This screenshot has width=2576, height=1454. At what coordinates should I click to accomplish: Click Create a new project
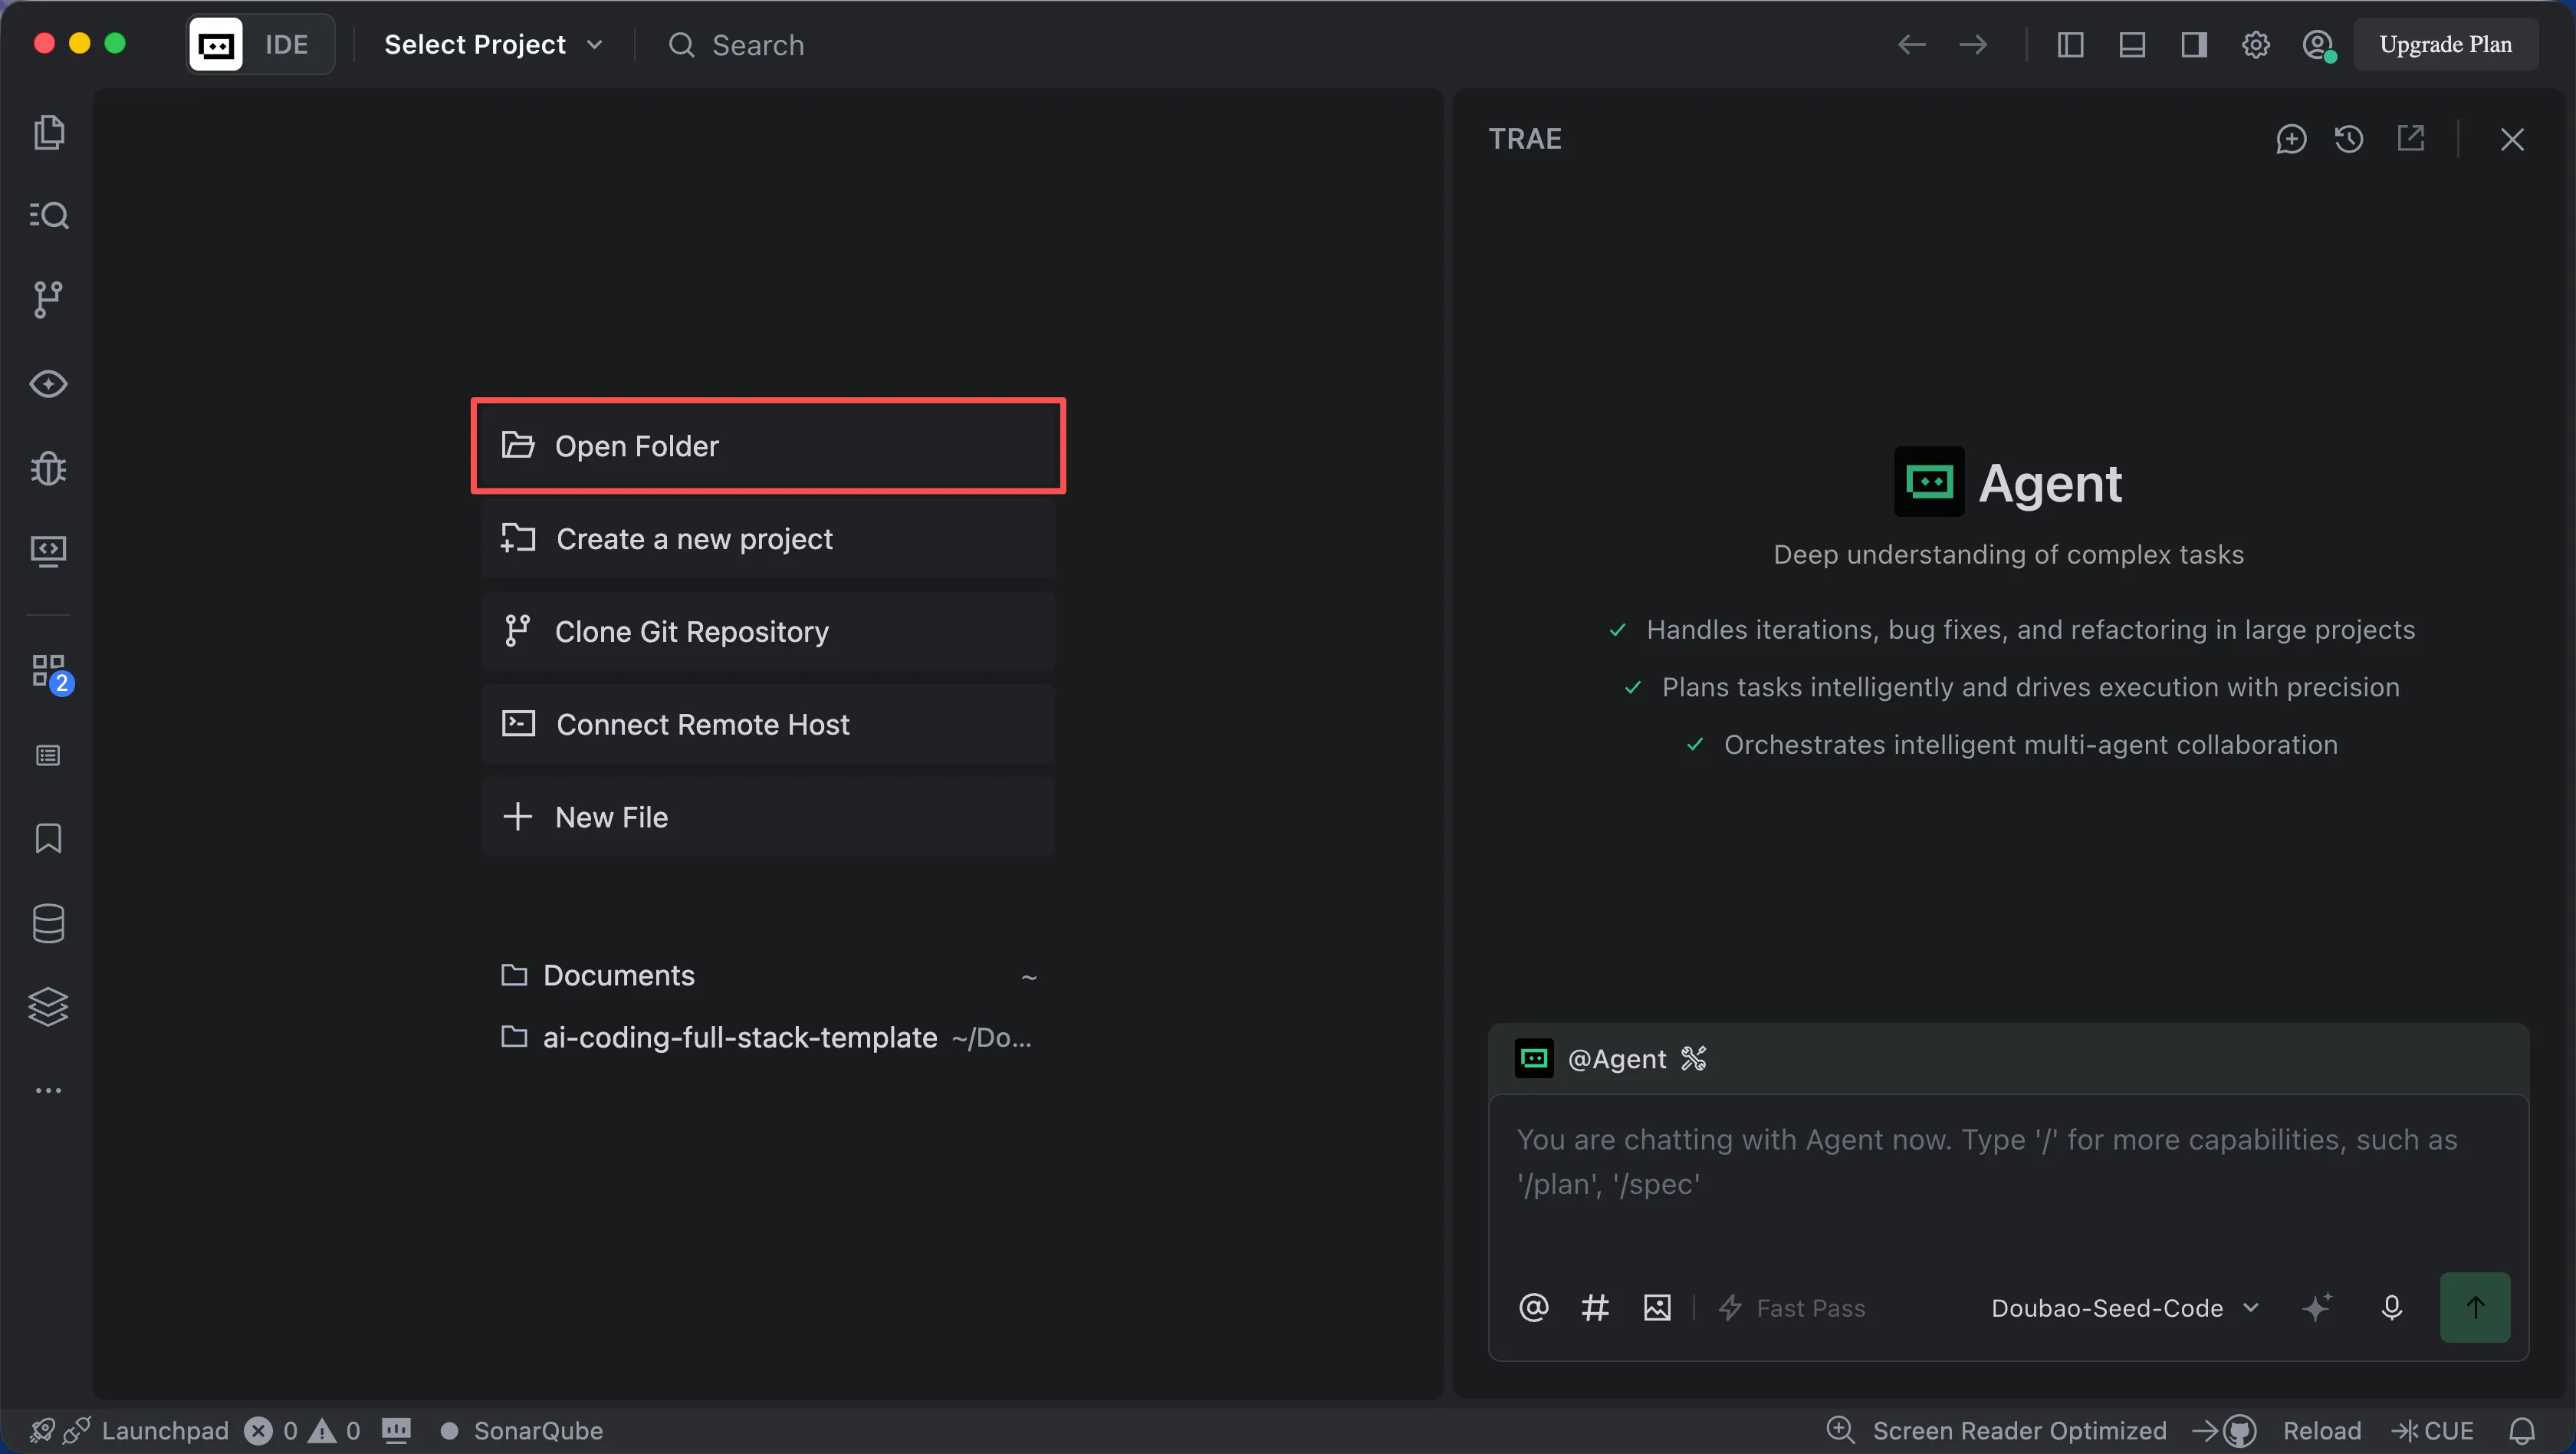768,538
